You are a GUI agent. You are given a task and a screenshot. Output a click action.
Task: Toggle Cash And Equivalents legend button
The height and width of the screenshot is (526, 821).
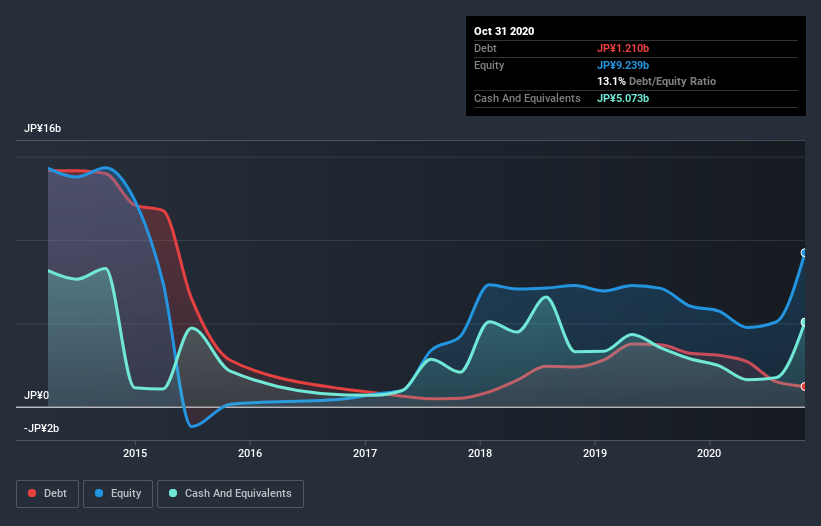click(230, 494)
